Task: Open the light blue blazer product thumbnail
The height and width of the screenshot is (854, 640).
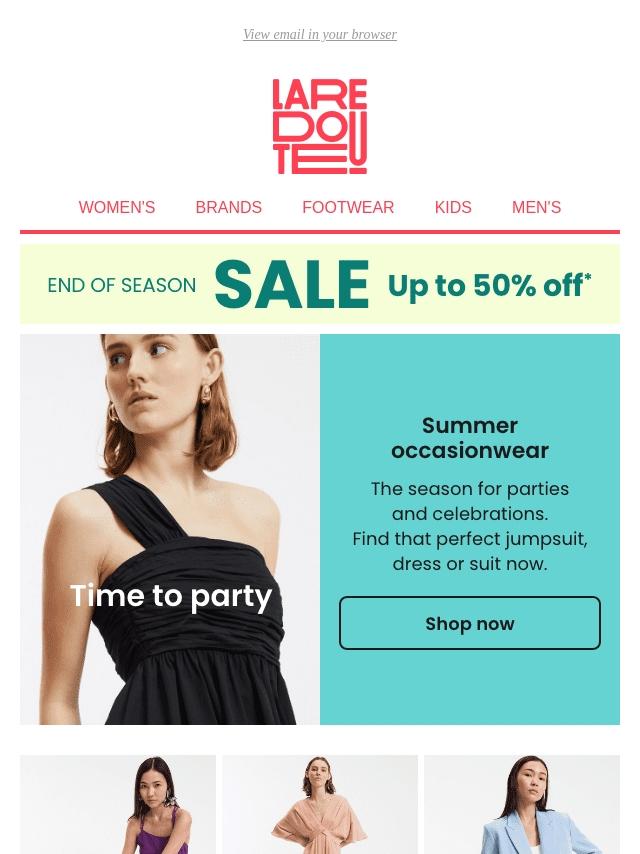Action: pyautogui.click(x=522, y=804)
